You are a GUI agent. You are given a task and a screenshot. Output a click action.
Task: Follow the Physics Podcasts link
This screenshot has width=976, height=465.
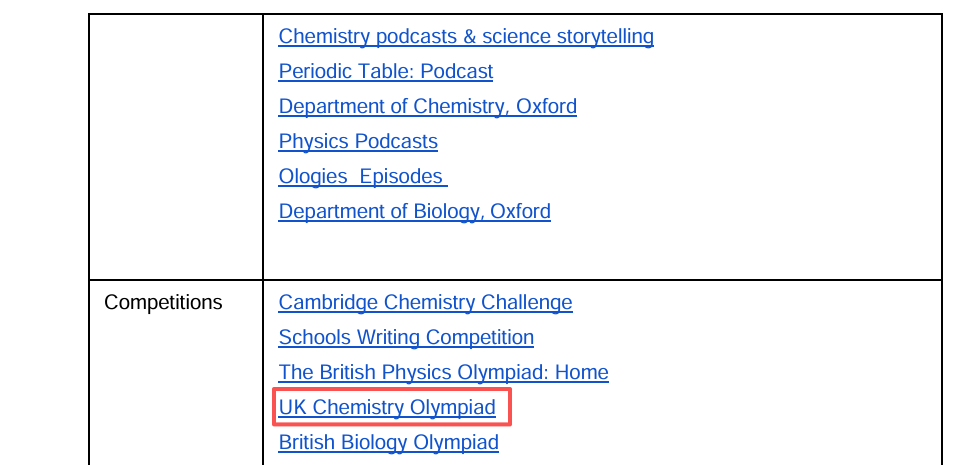(358, 142)
